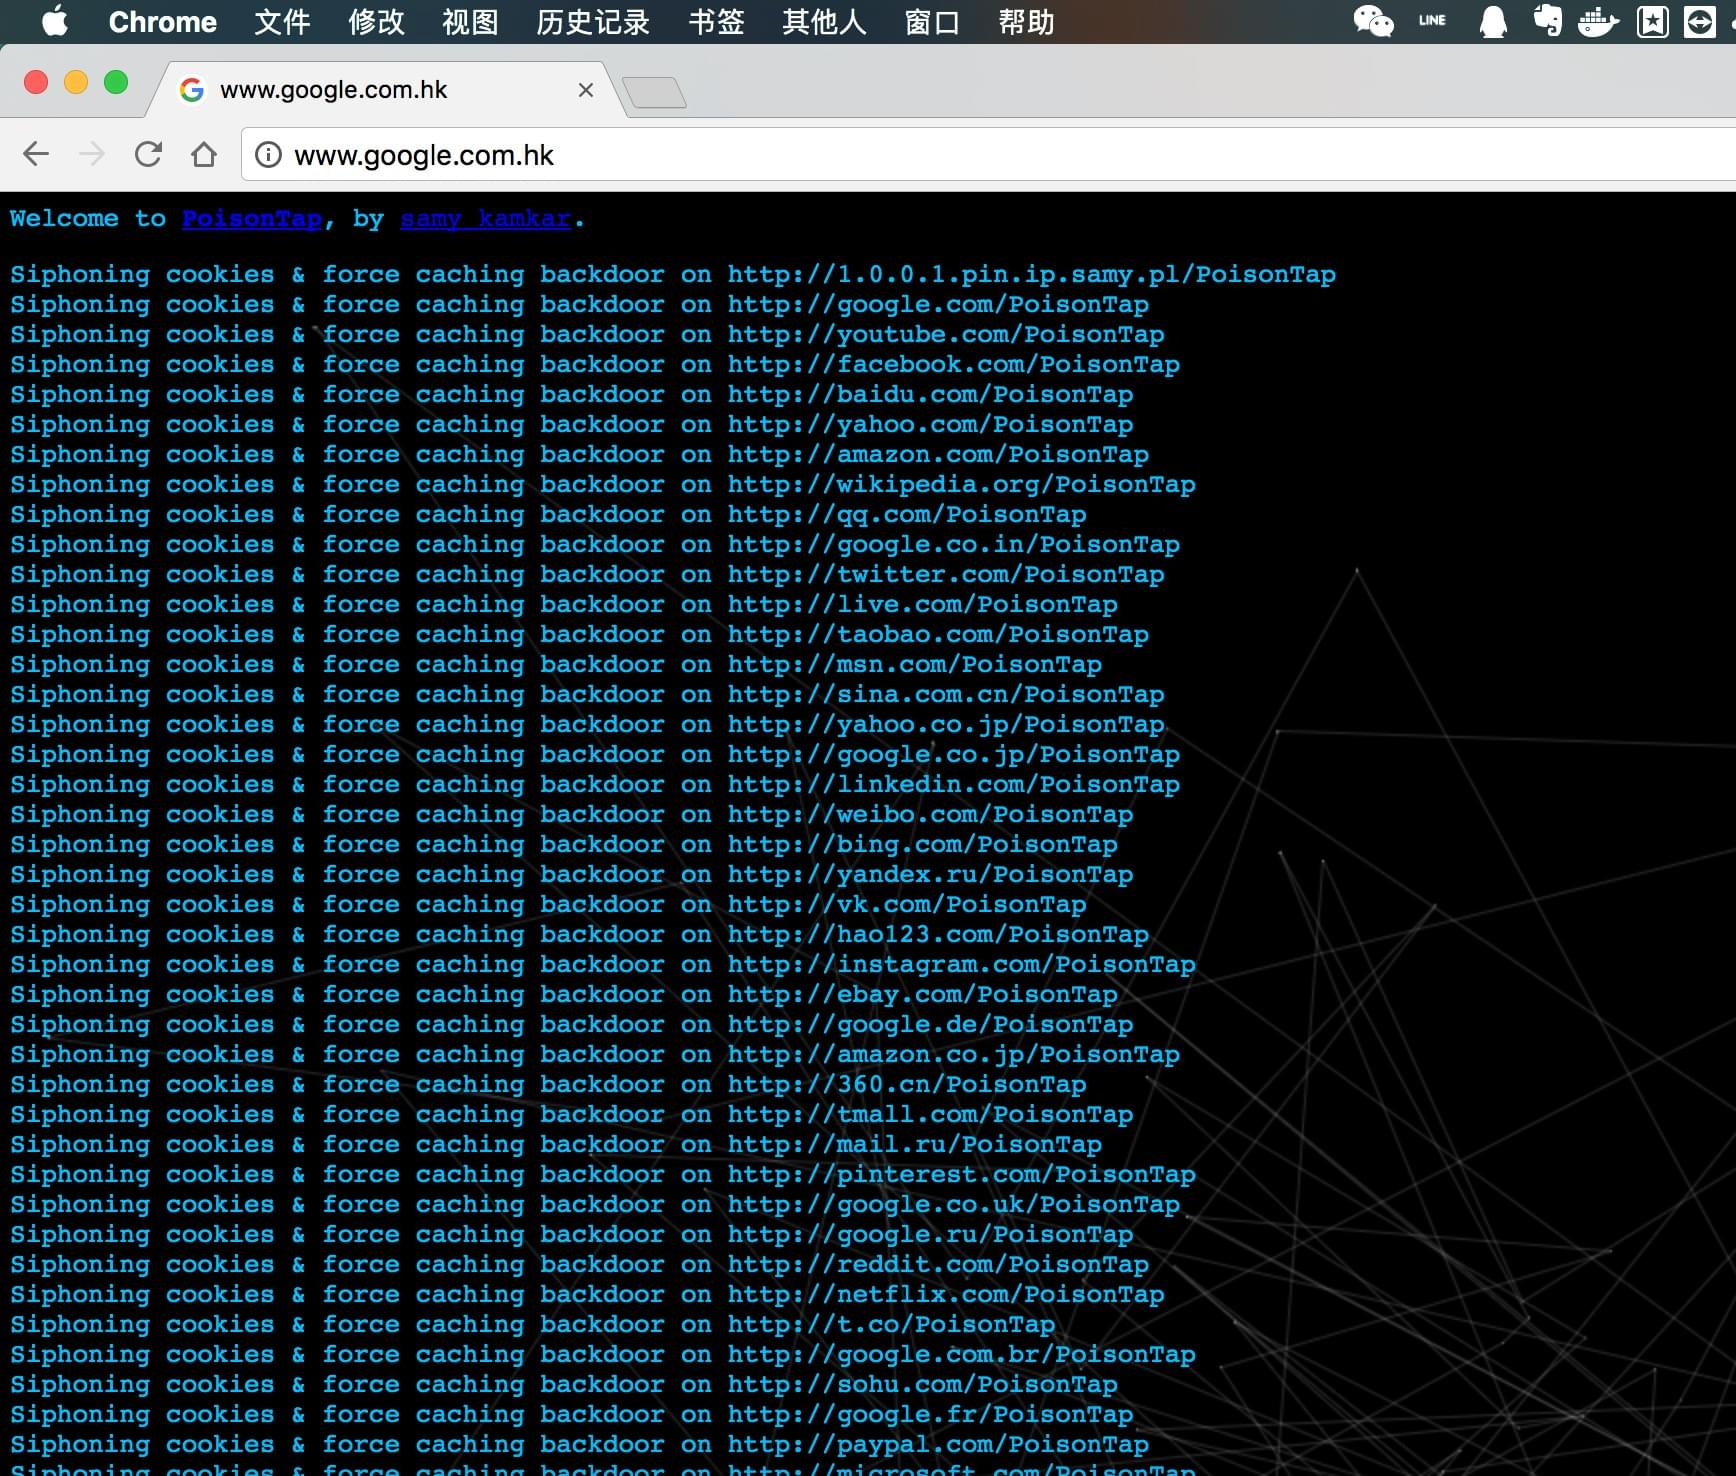The height and width of the screenshot is (1476, 1736).
Task: Click the http://linkedin.com/PoisonTap text
Action: click(953, 784)
